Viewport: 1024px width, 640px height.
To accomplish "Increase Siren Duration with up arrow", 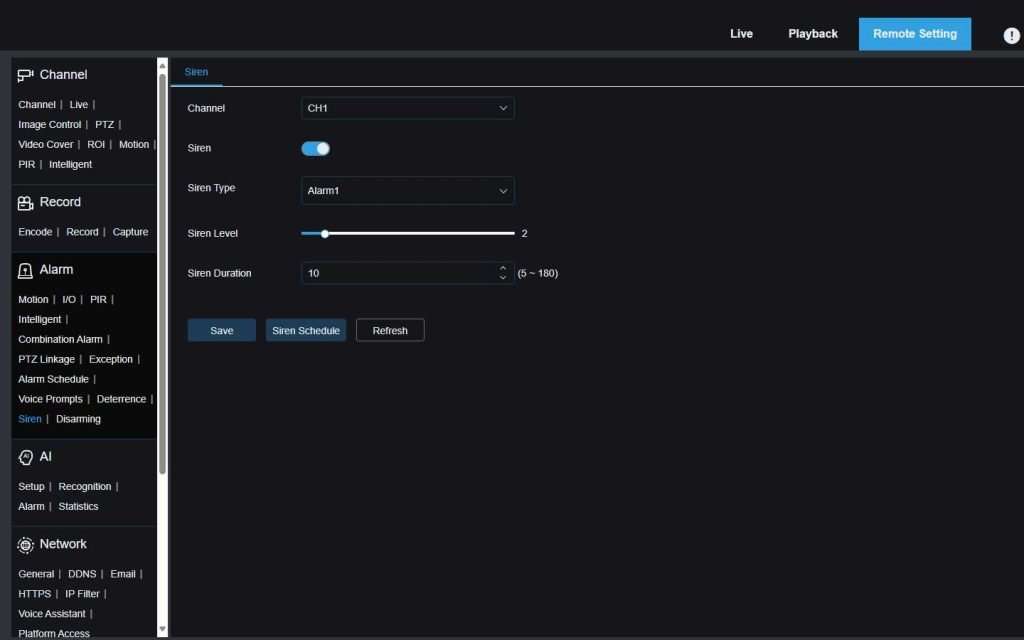I will pyautogui.click(x=502, y=268).
